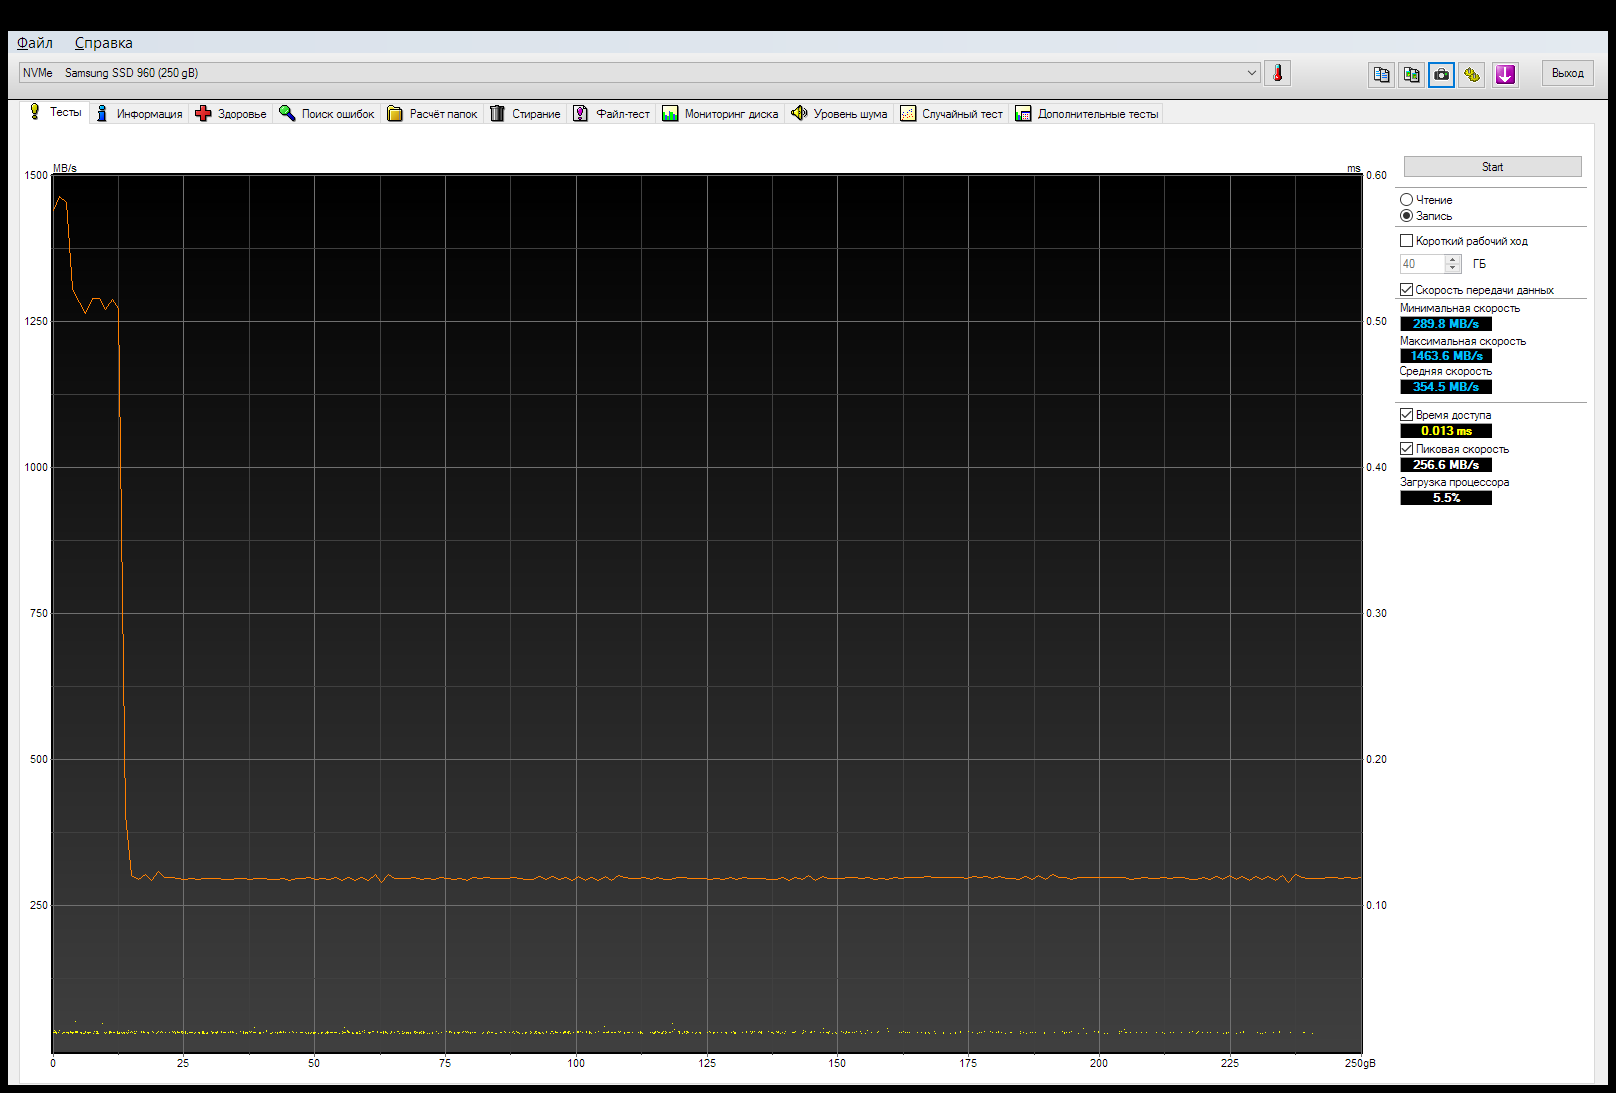Switch to the Информация tab
The image size is (1616, 1093).
139,114
